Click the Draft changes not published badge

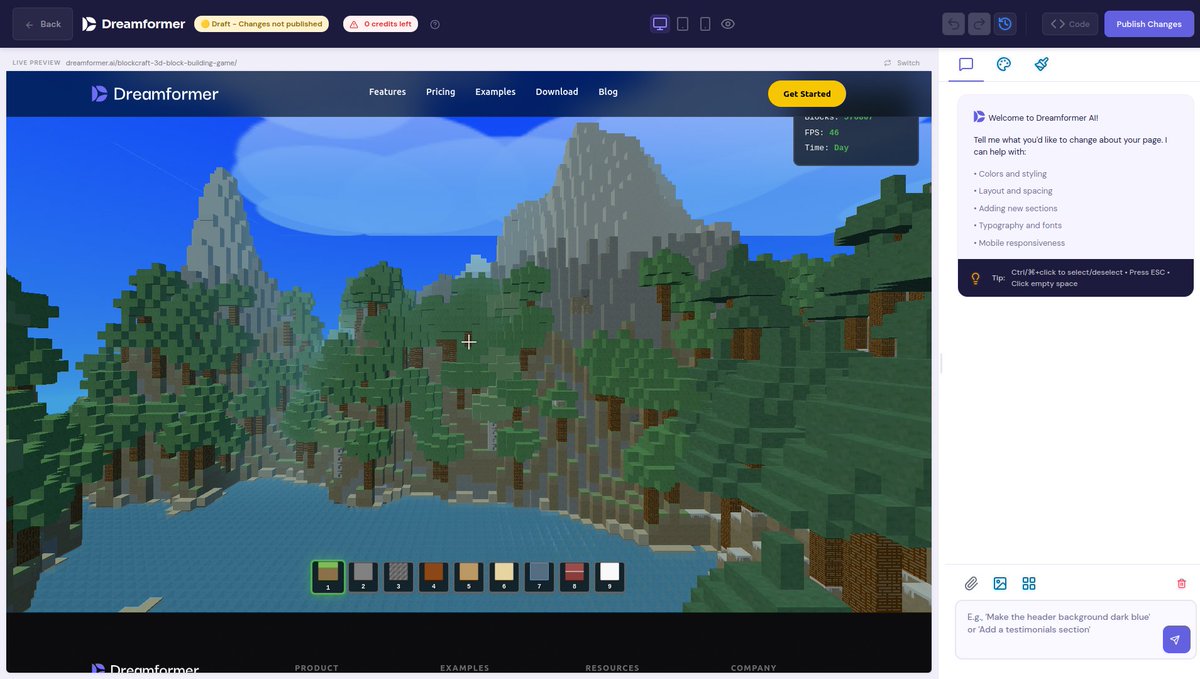(262, 24)
